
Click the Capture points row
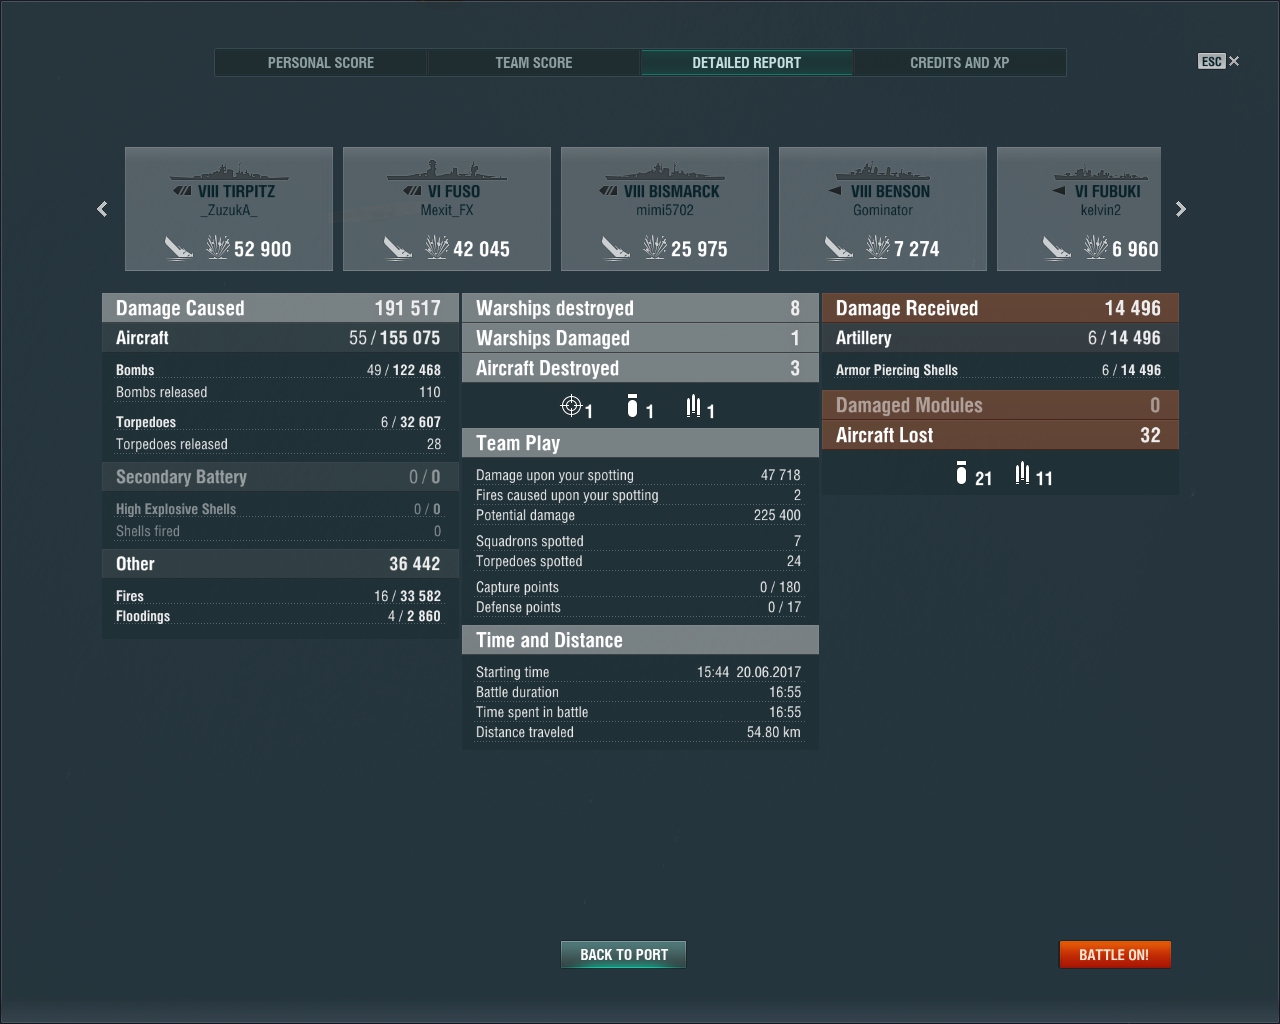click(638, 587)
